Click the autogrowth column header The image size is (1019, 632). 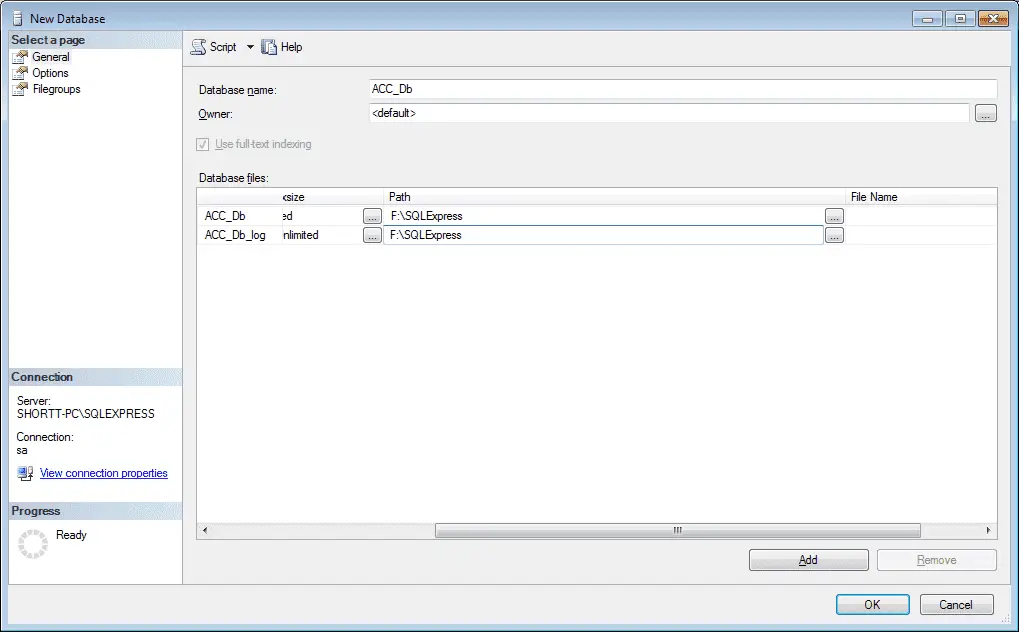tap(333, 197)
